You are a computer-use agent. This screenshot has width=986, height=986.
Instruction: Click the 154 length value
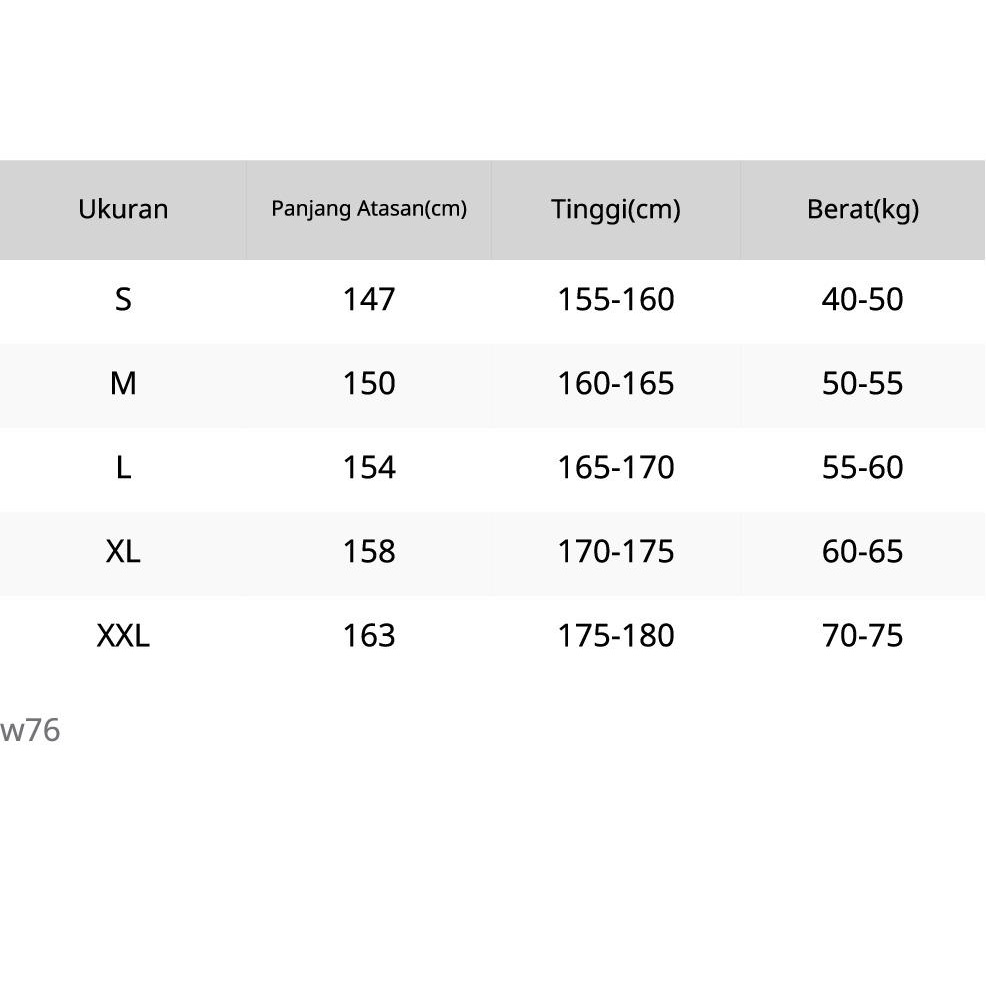pos(369,467)
